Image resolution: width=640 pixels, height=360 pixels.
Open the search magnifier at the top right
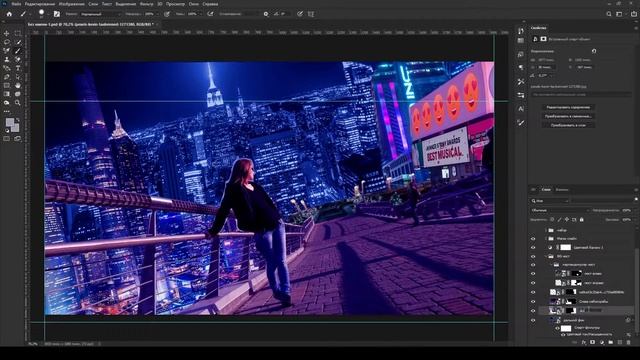click(x=609, y=14)
